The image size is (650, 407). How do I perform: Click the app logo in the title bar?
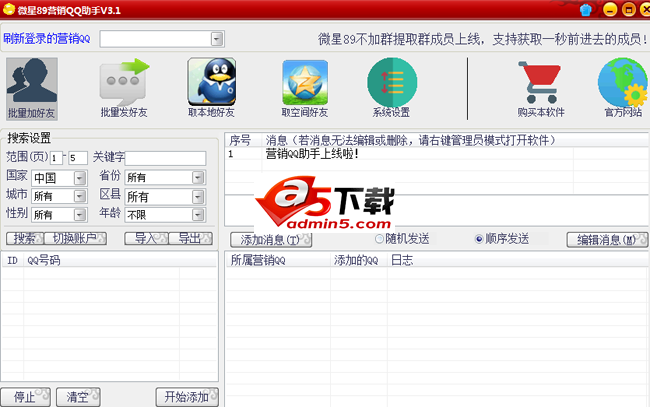click(x=9, y=10)
